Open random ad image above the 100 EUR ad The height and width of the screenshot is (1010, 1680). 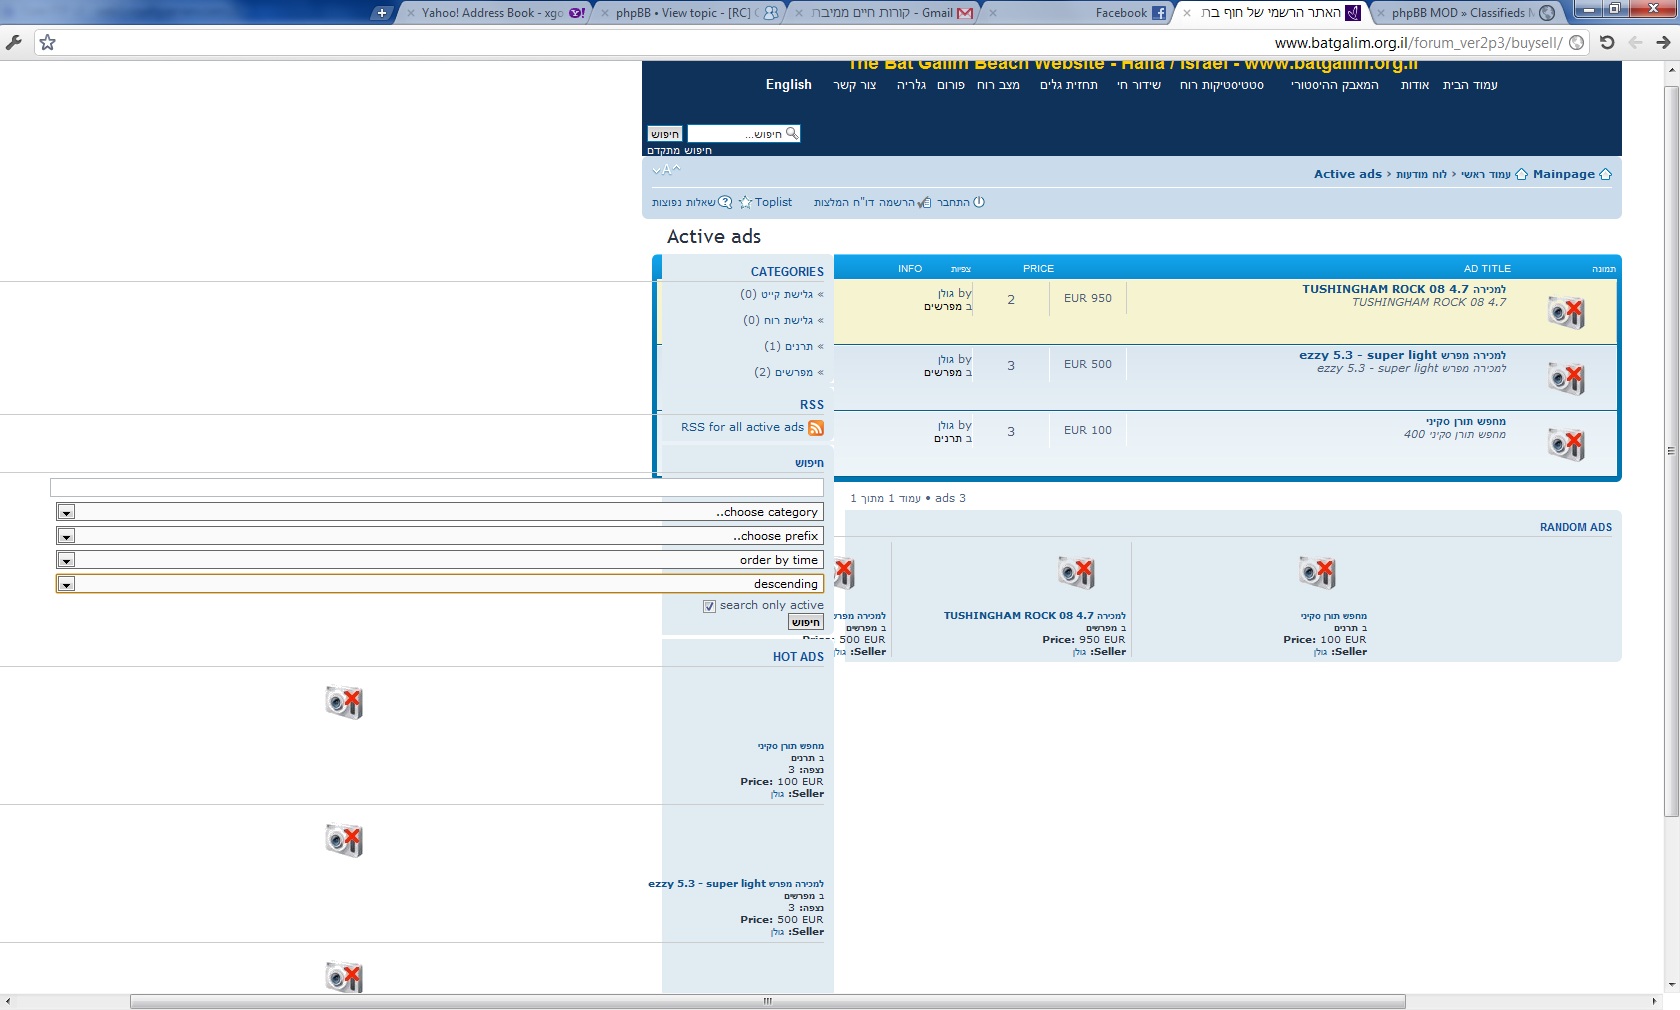pos(1317,573)
